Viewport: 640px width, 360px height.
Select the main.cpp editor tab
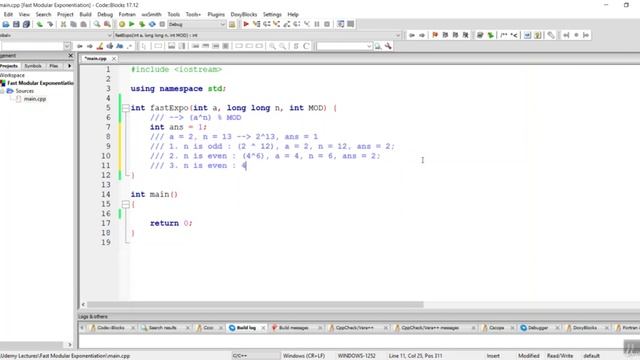[96, 59]
